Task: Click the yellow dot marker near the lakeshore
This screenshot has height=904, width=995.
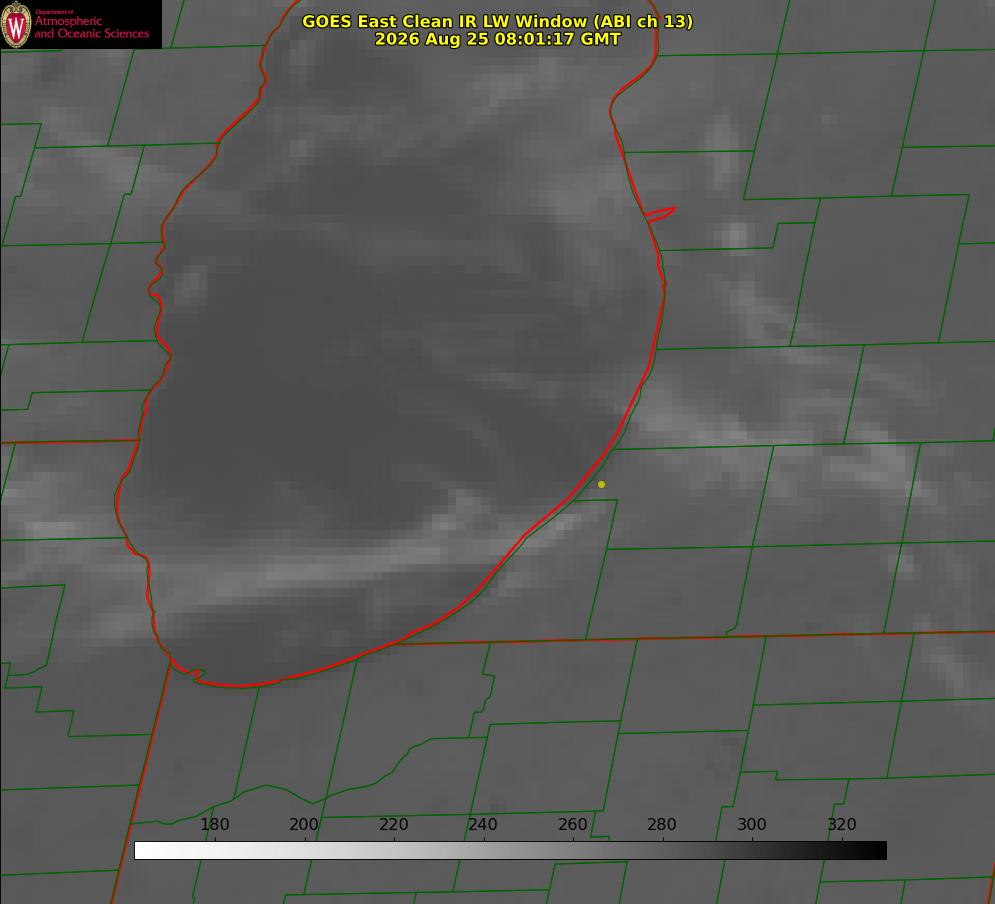Action: pyautogui.click(x=601, y=484)
